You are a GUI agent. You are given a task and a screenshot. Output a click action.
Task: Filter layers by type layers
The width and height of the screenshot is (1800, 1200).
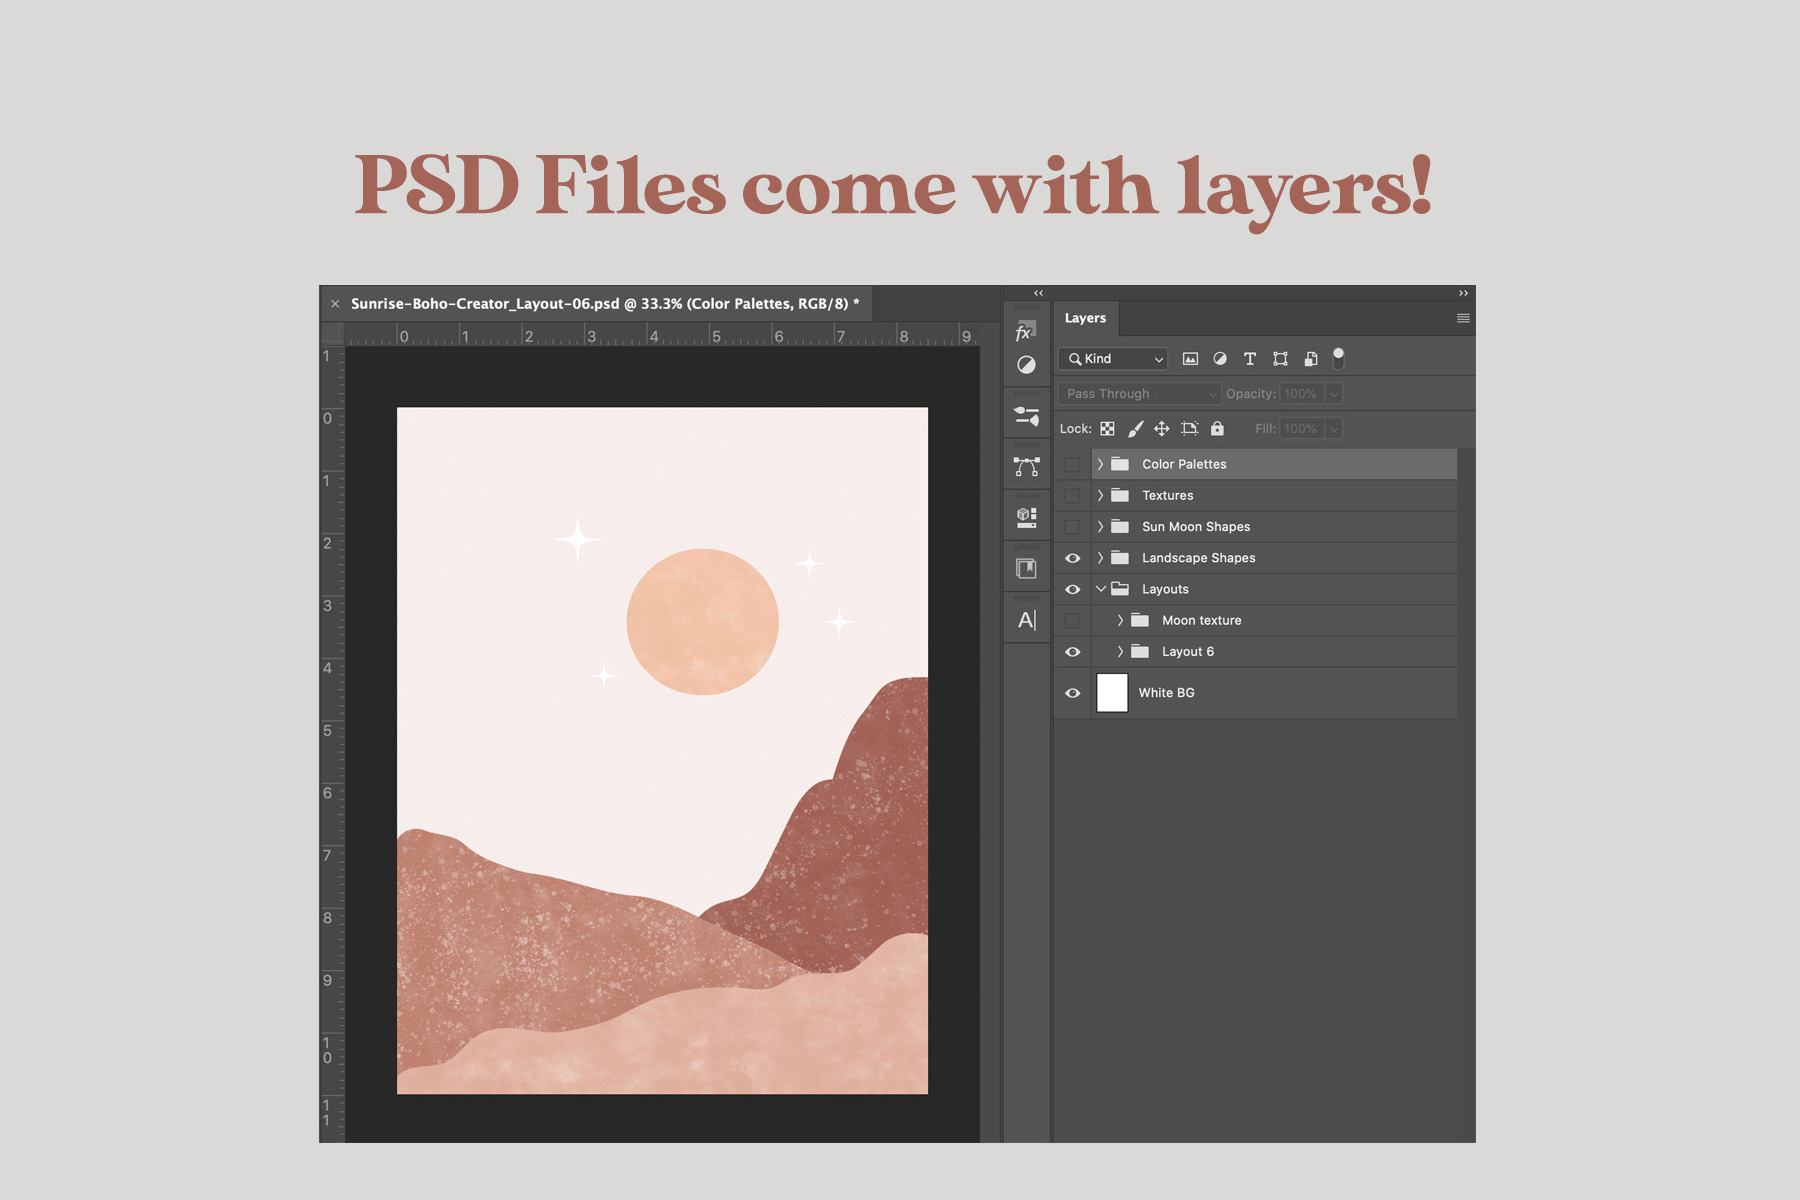[1250, 359]
